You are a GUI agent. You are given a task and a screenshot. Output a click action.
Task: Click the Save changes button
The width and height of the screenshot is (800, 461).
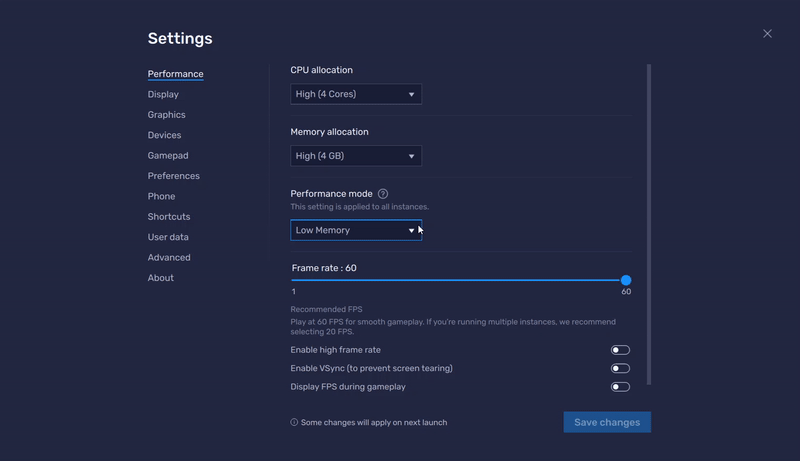[607, 422]
